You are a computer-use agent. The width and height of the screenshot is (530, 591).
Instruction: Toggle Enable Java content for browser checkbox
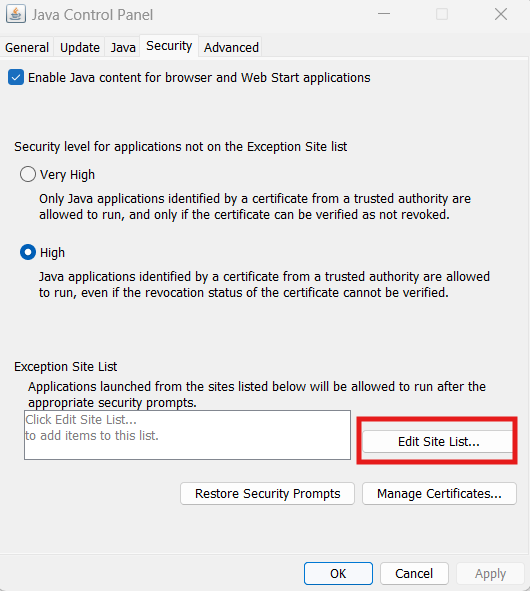click(x=16, y=77)
